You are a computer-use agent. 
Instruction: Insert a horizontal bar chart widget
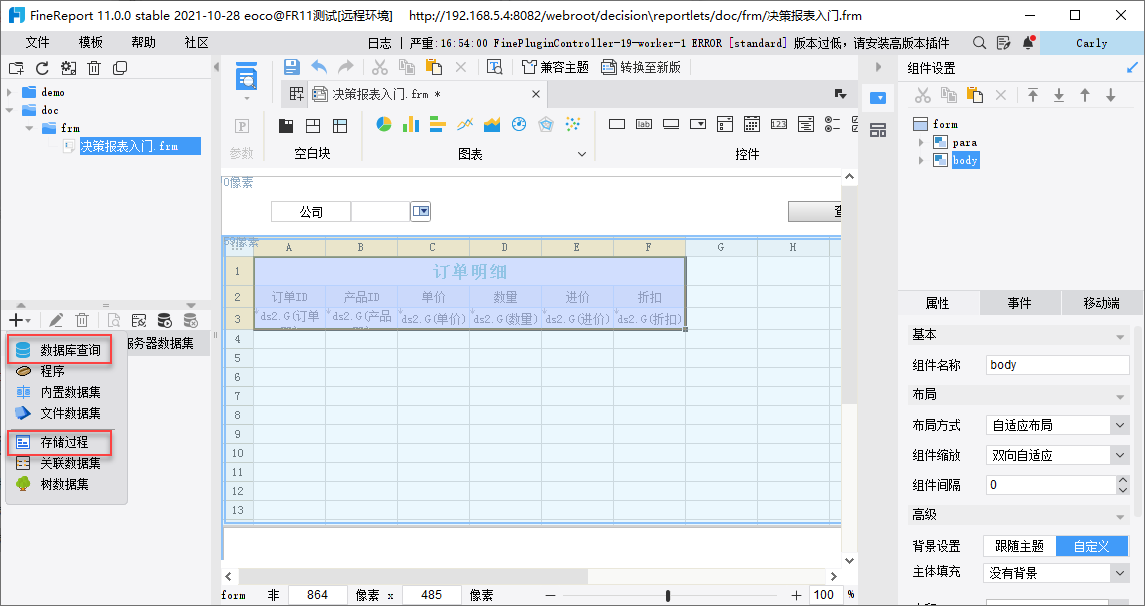tap(437, 125)
